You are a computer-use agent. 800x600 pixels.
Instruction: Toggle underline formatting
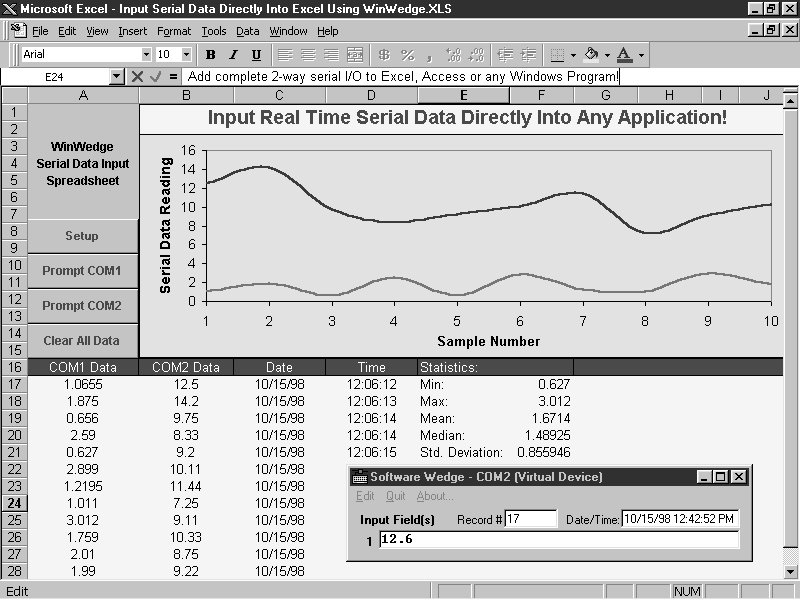pyautogui.click(x=256, y=55)
